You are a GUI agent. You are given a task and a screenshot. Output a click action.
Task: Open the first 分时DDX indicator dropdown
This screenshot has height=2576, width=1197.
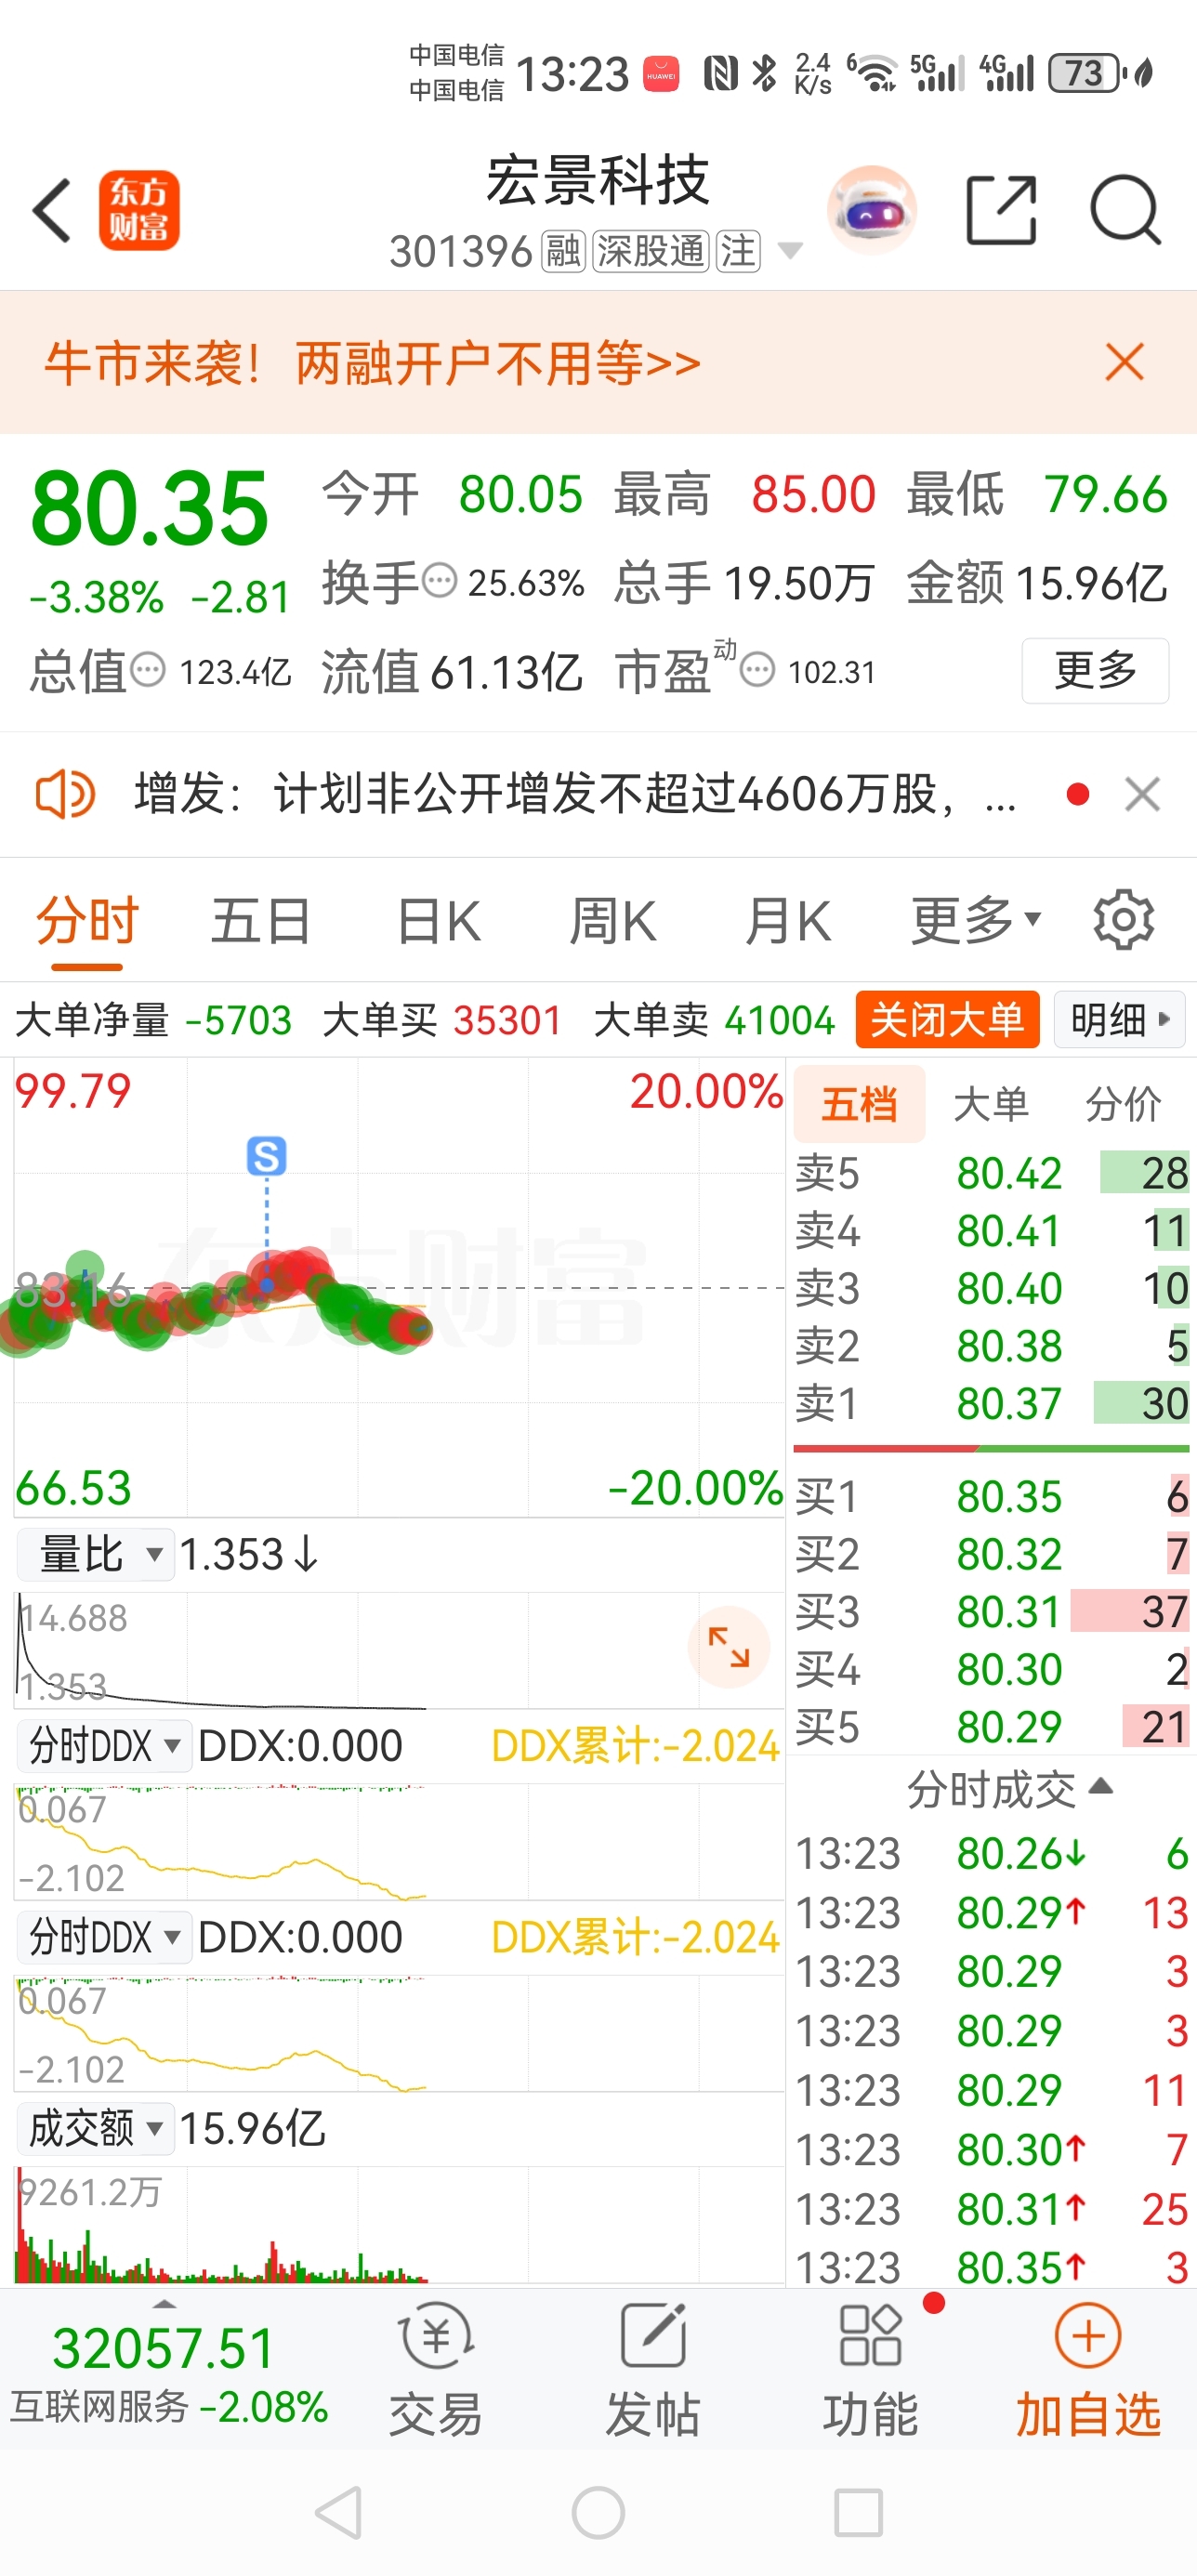click(x=104, y=1746)
